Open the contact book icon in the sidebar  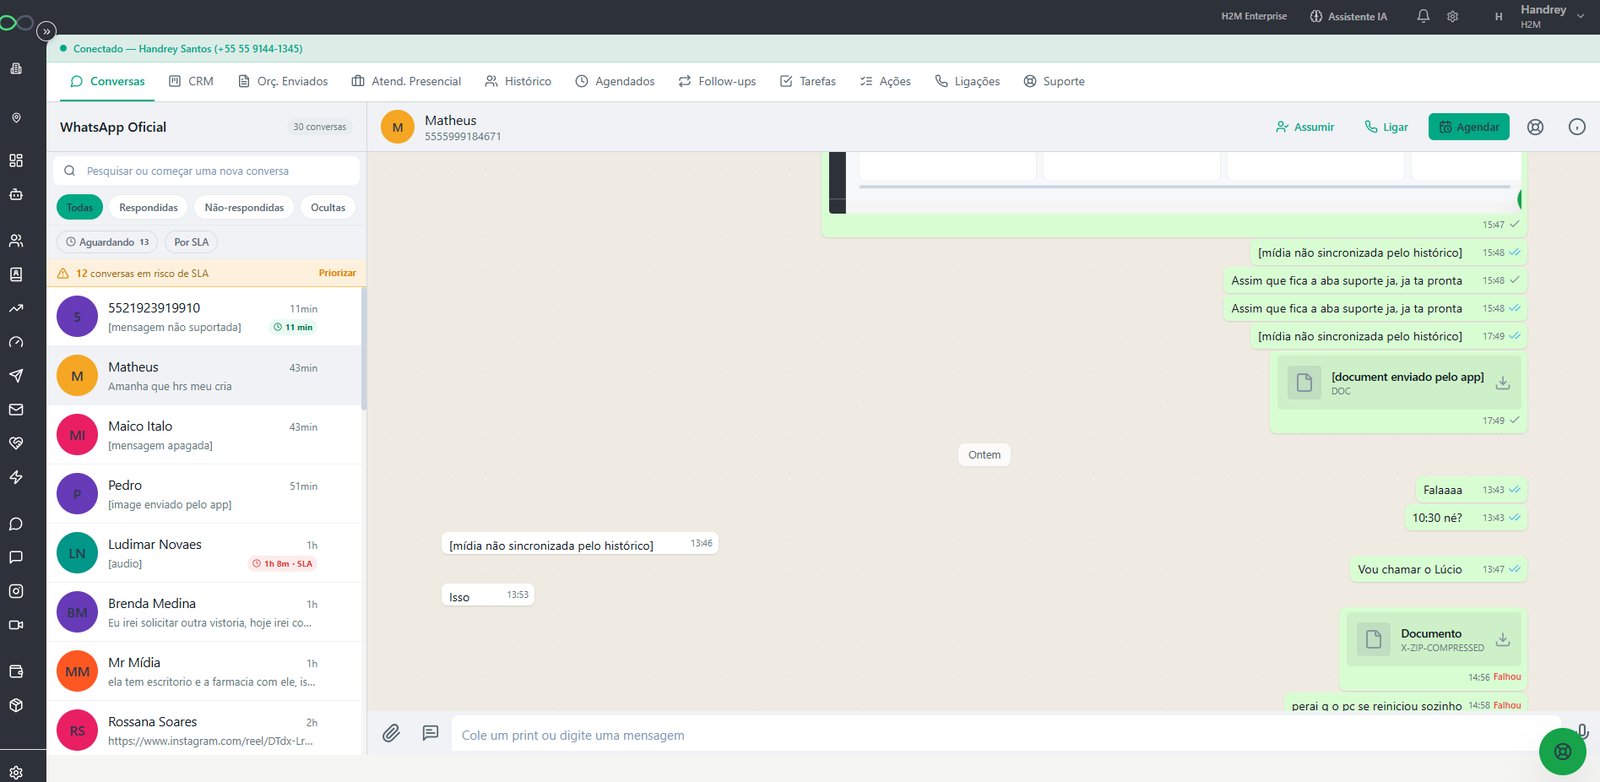tap(16, 274)
